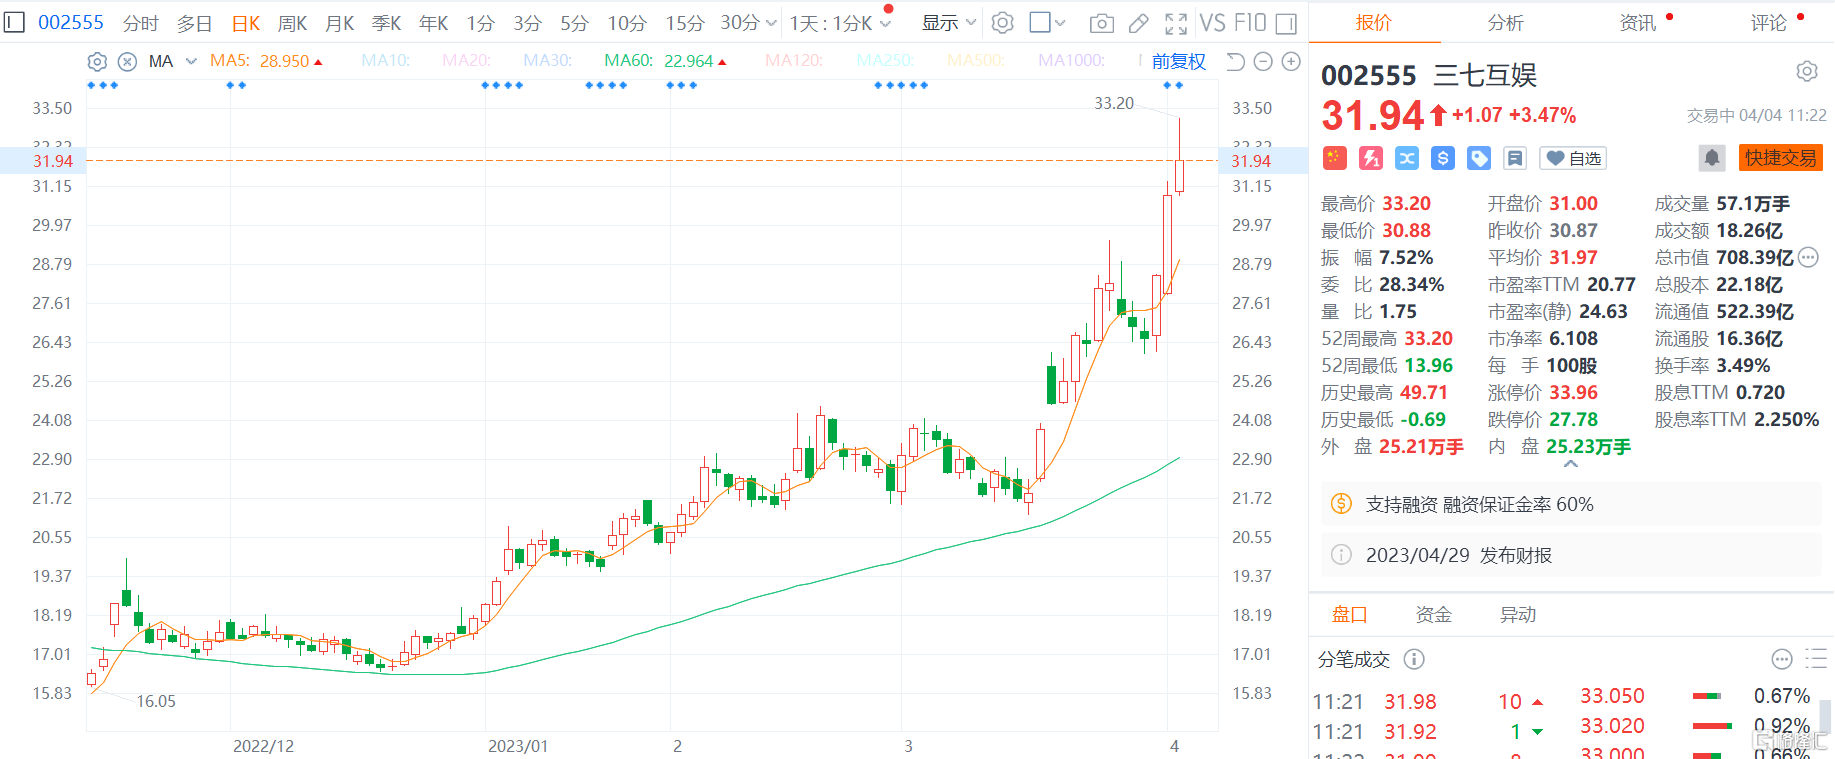Click the blue price tag icon
The image size is (1835, 759).
tap(1479, 158)
